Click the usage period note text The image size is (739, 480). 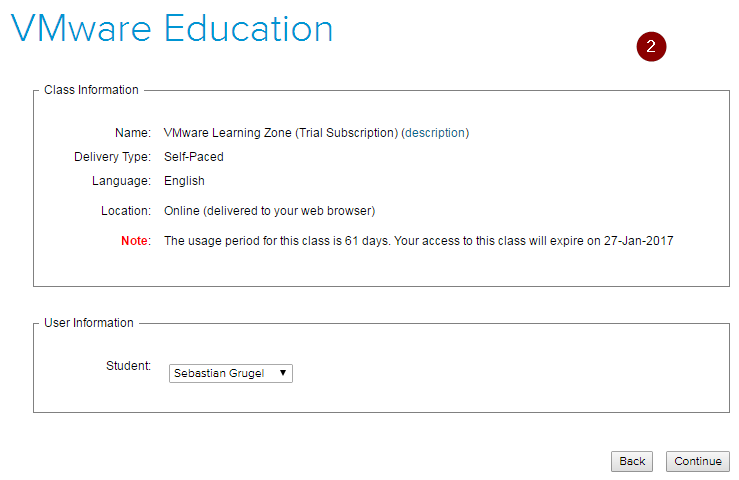click(x=418, y=241)
